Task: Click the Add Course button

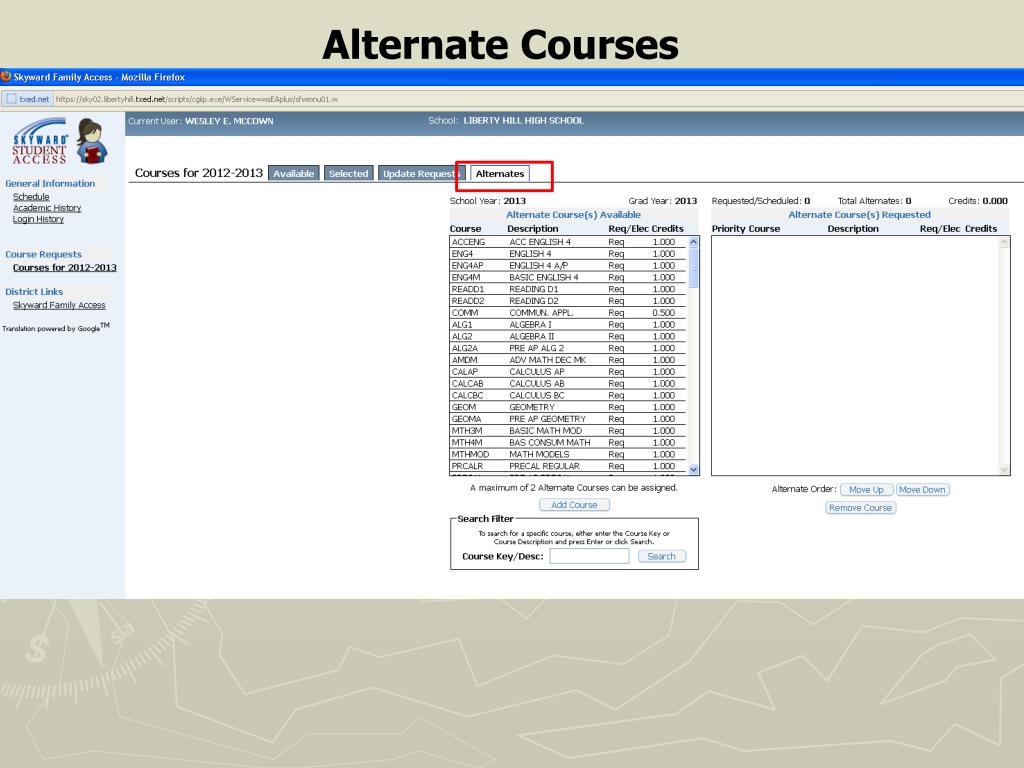Action: coord(573,504)
